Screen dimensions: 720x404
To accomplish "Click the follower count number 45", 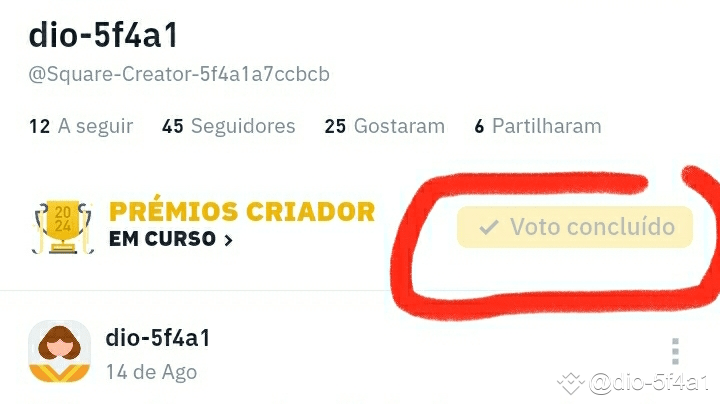I will [x=173, y=126].
